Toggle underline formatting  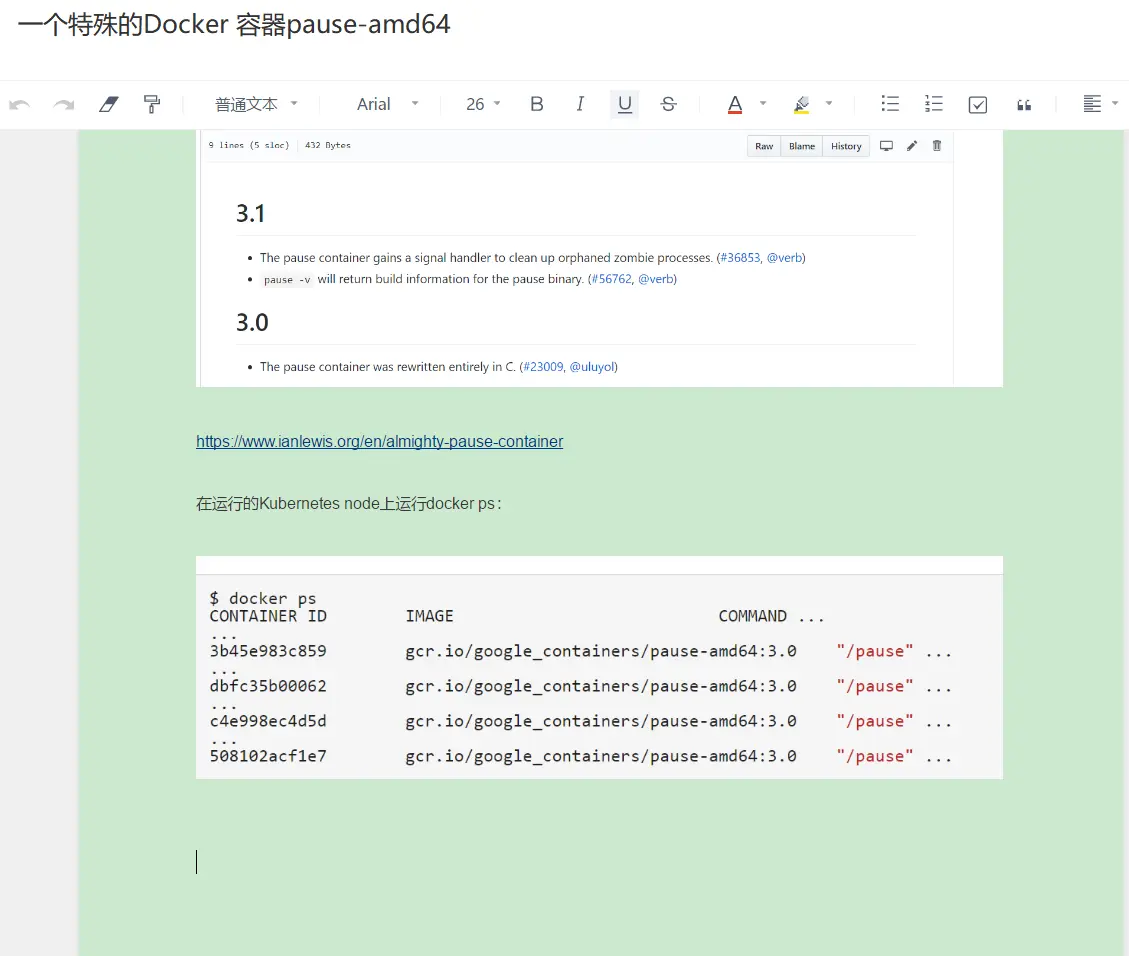[624, 104]
